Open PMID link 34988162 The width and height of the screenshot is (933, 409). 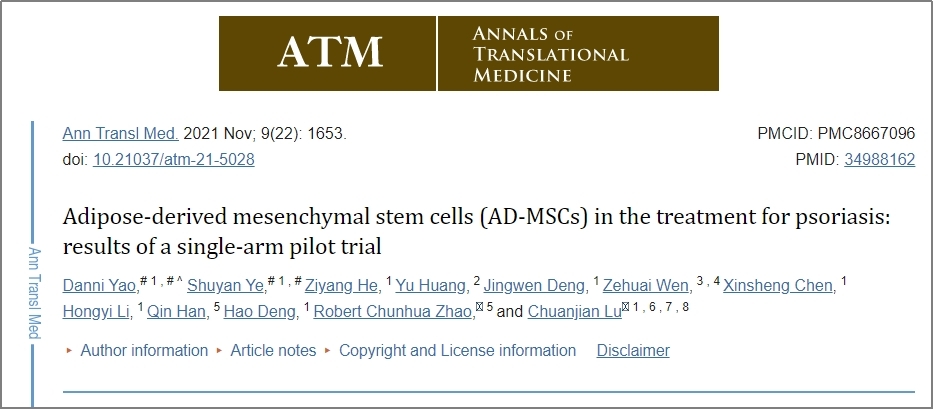click(879, 160)
